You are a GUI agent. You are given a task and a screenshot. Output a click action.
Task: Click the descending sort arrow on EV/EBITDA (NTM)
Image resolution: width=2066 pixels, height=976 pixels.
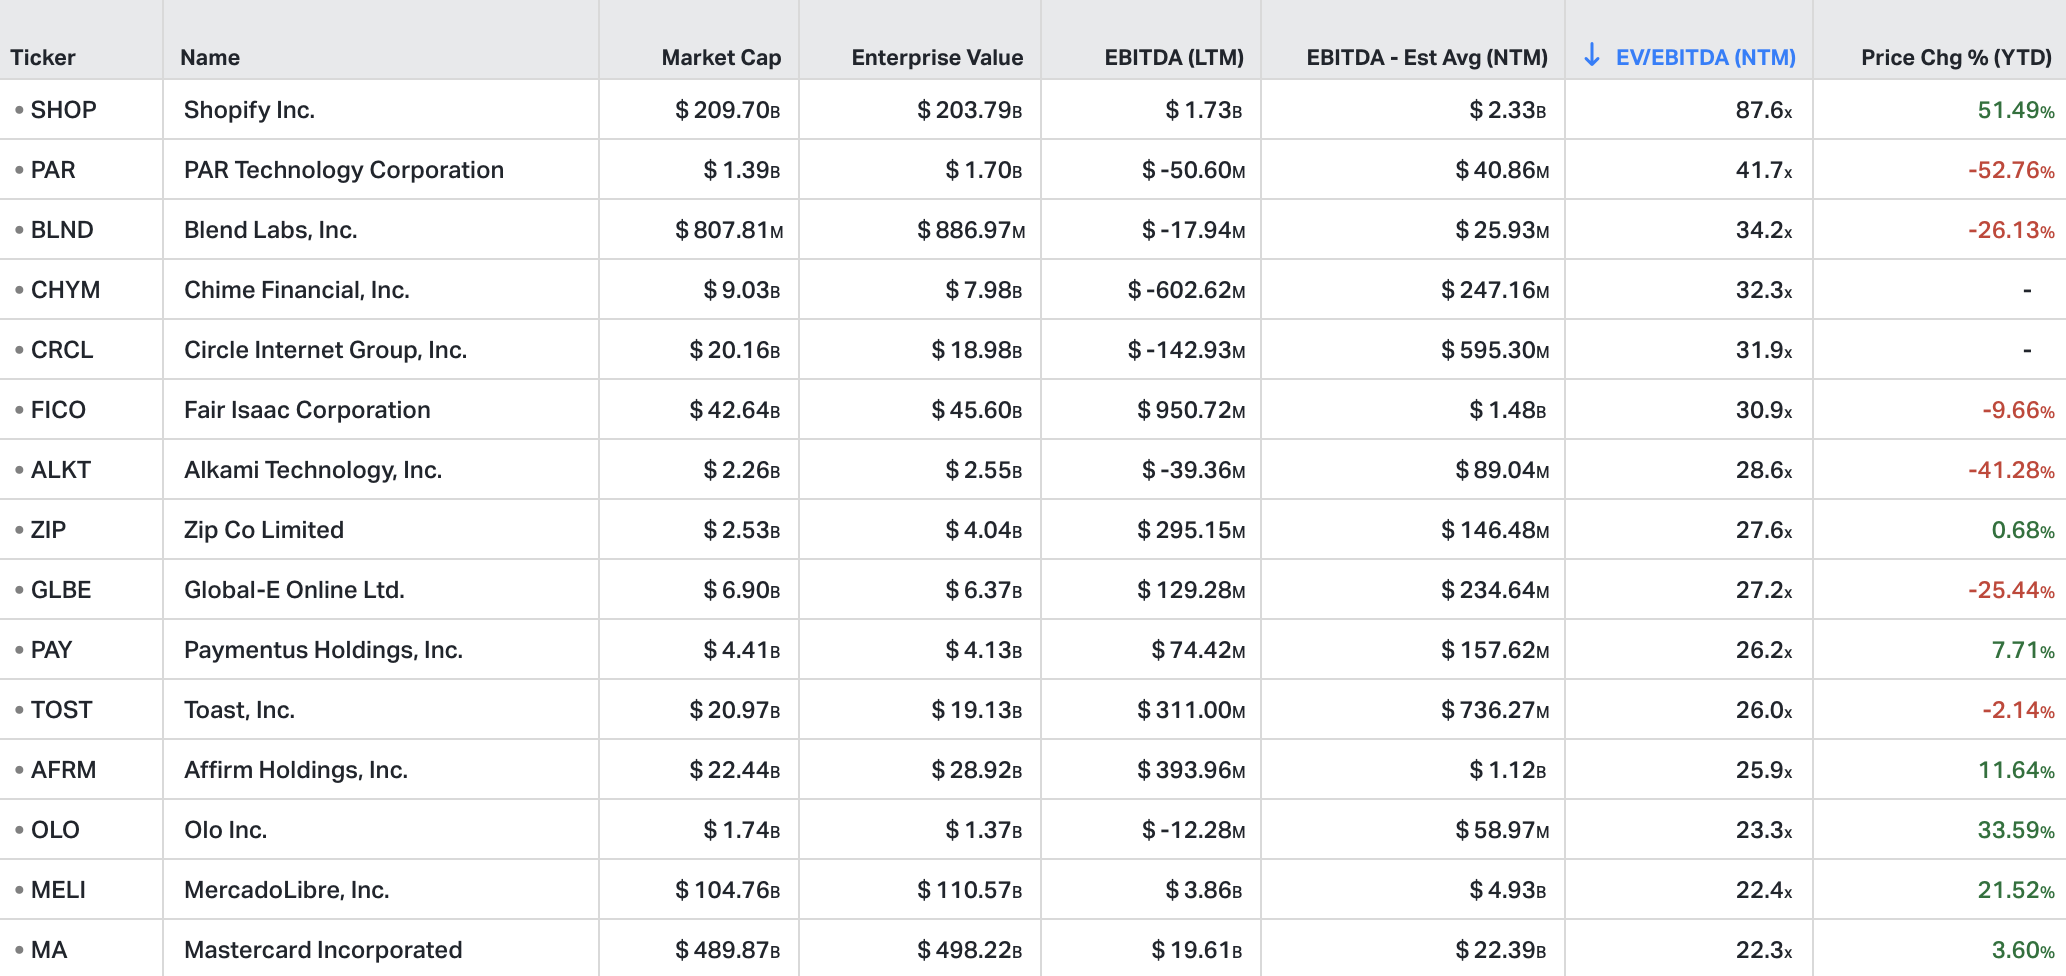1592,56
